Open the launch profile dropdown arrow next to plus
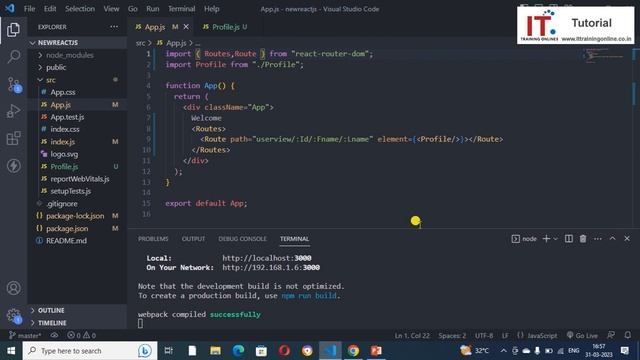Screen dimensions: 640x360 (555, 239)
